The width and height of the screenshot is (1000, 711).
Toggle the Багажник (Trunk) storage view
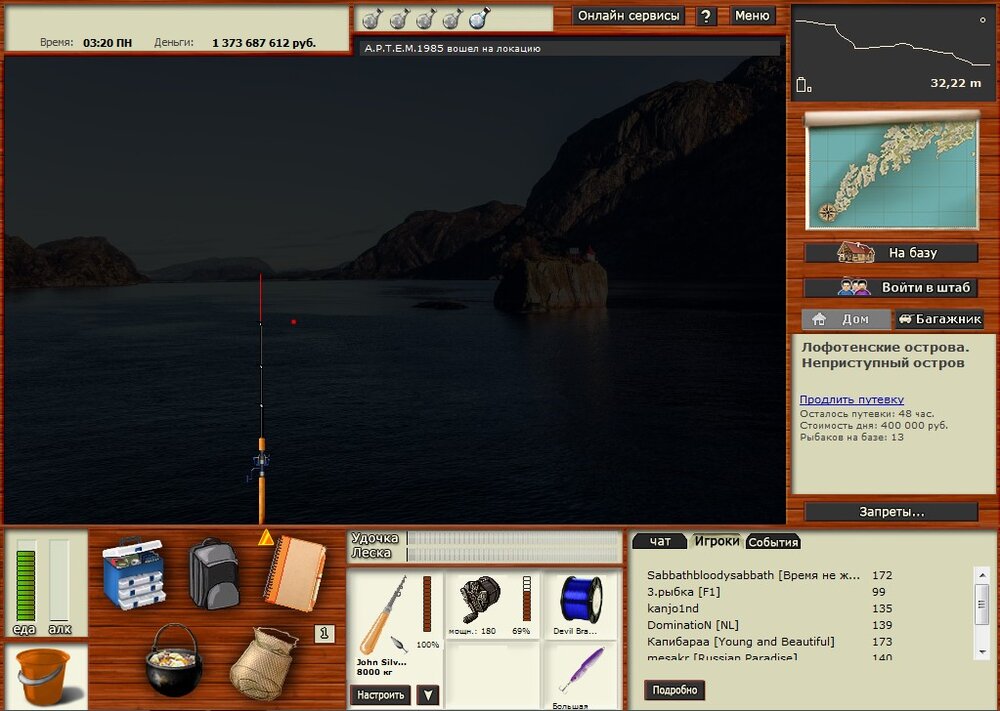[938, 319]
